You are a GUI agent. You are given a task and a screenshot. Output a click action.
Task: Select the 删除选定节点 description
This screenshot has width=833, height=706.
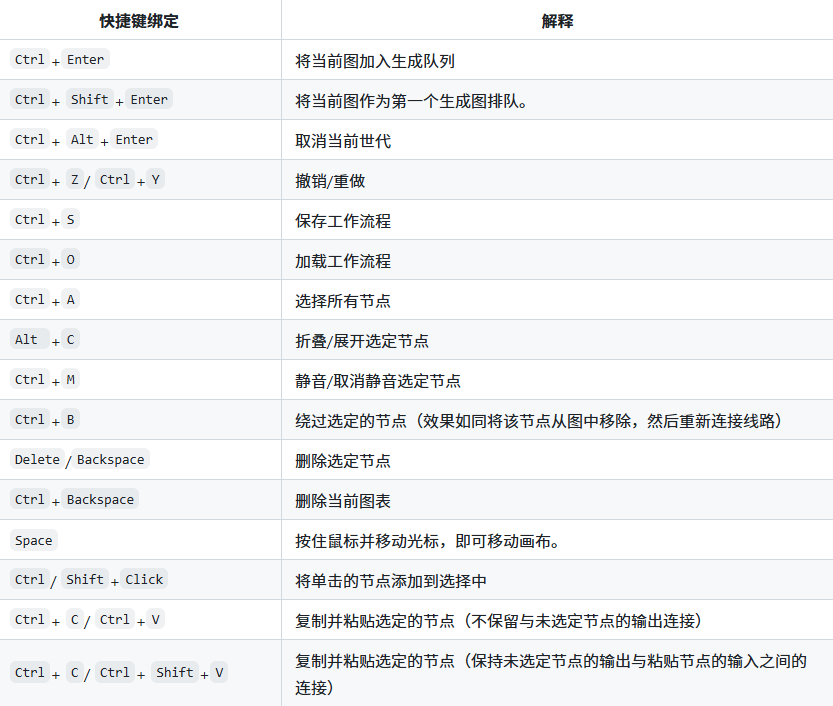point(343,461)
